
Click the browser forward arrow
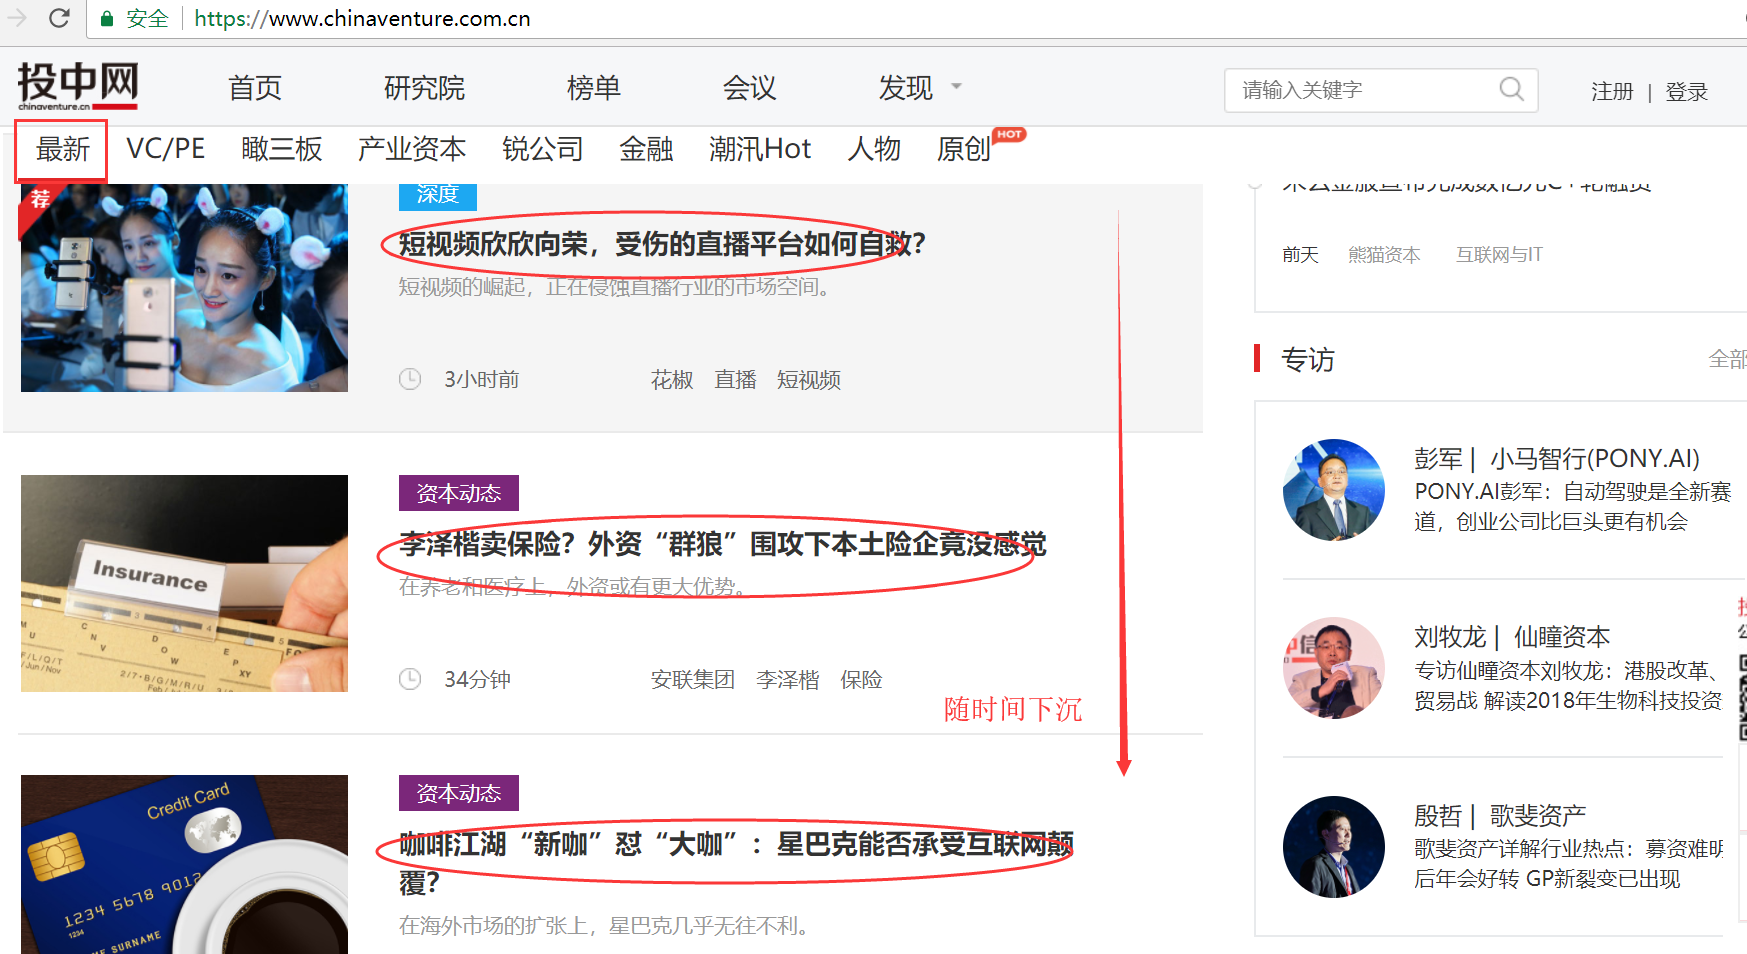click(x=17, y=18)
